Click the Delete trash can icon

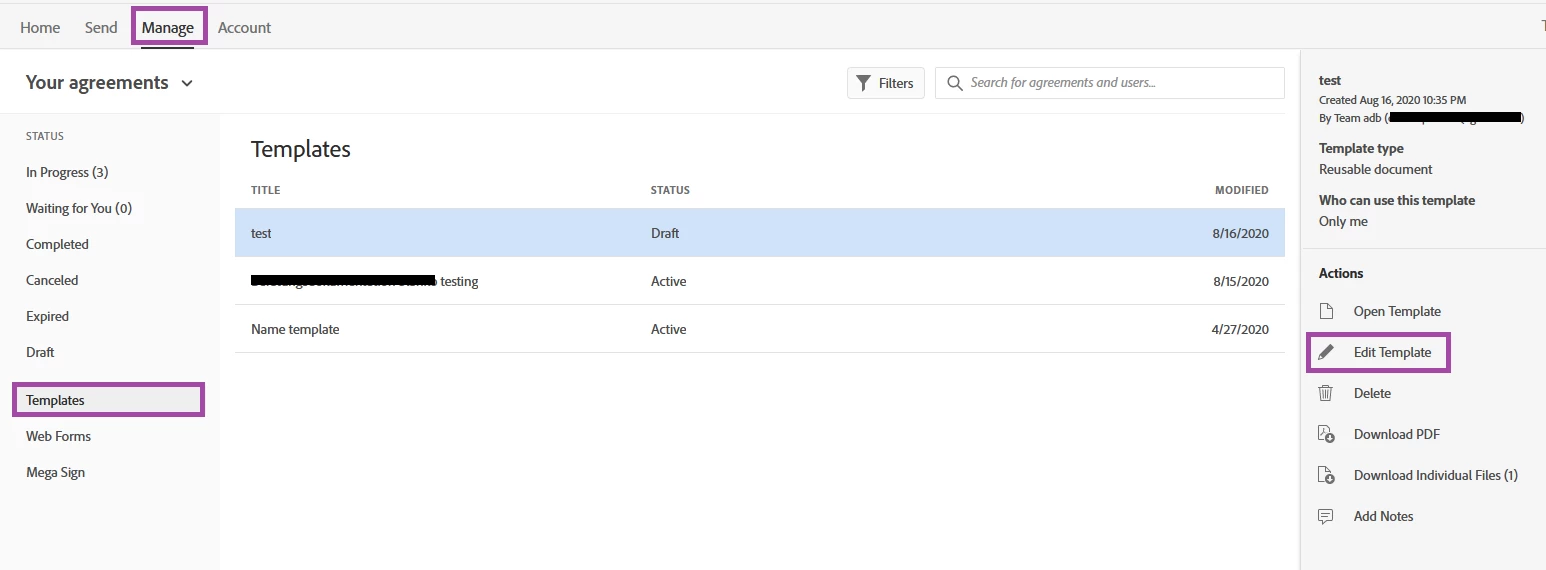coord(1326,393)
